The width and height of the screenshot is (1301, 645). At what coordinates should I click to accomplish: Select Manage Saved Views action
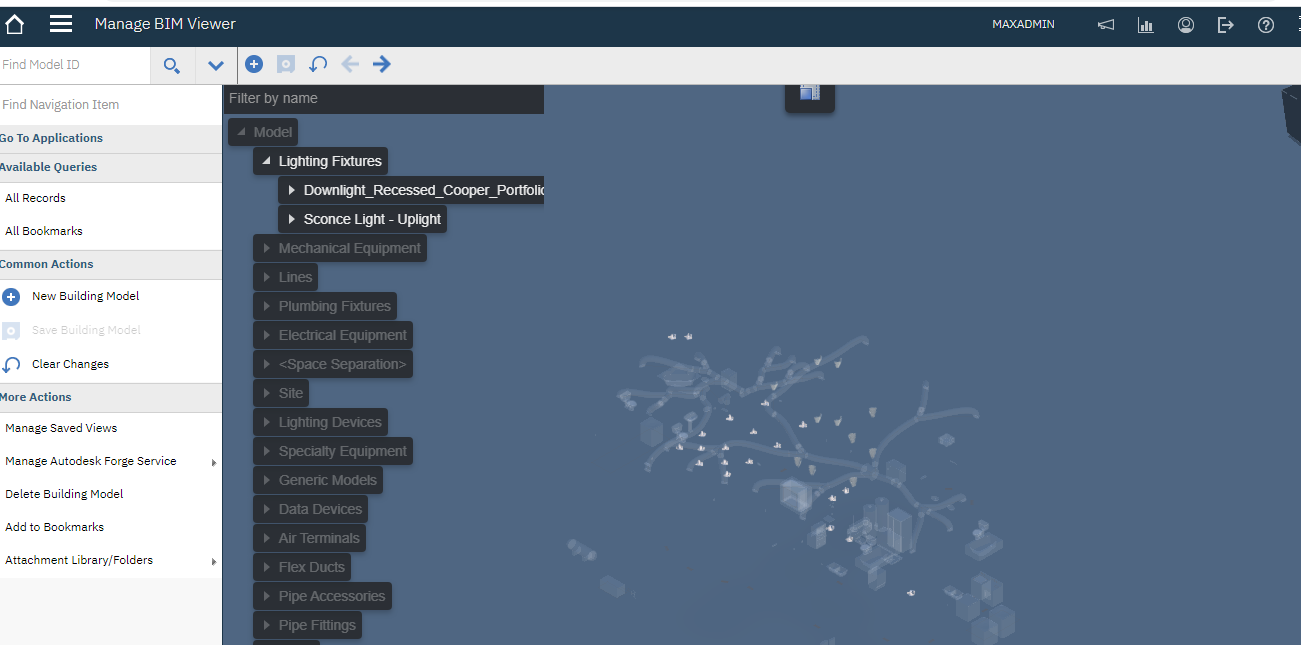(61, 428)
